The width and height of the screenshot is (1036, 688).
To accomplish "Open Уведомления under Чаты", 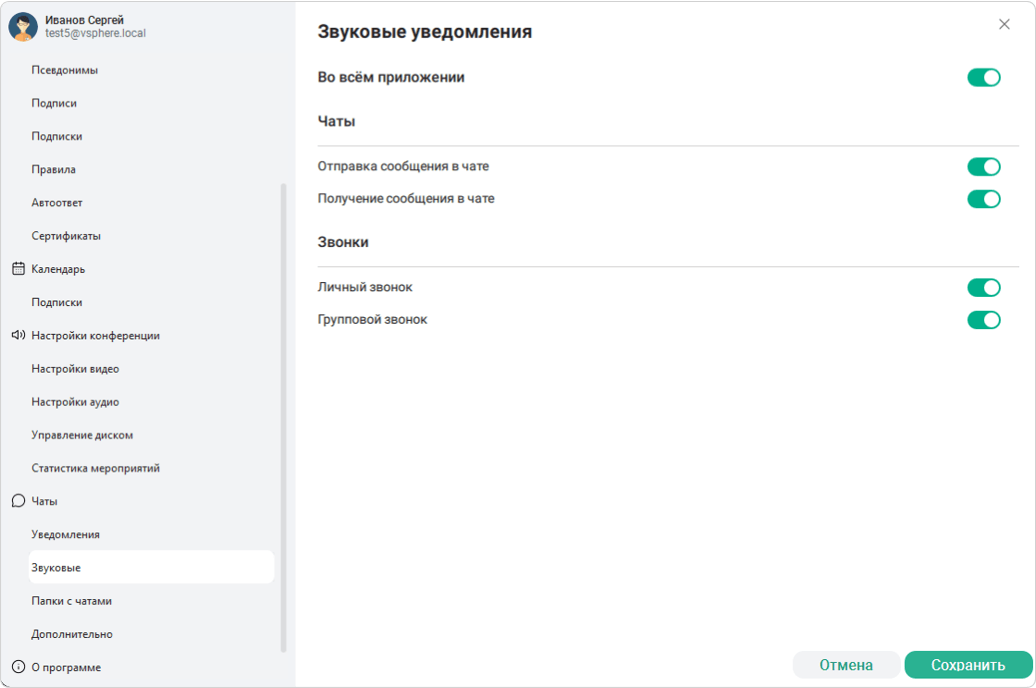I will point(65,535).
